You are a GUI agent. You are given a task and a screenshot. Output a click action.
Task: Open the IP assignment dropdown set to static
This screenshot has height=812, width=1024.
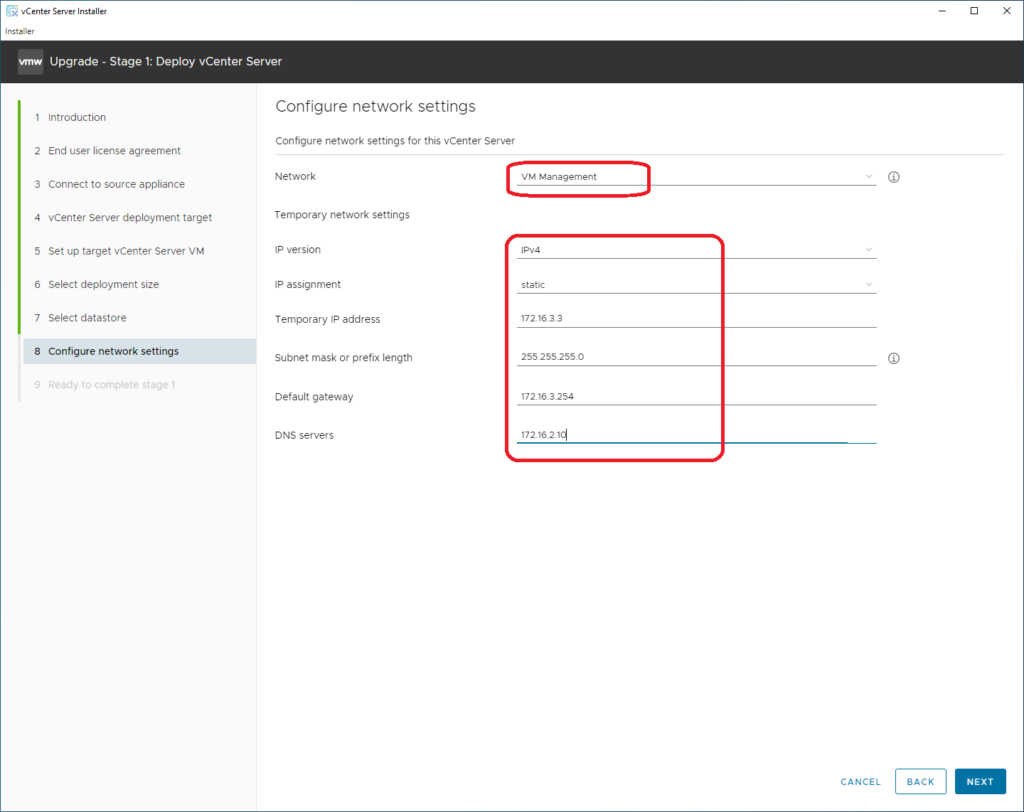[x=695, y=285]
